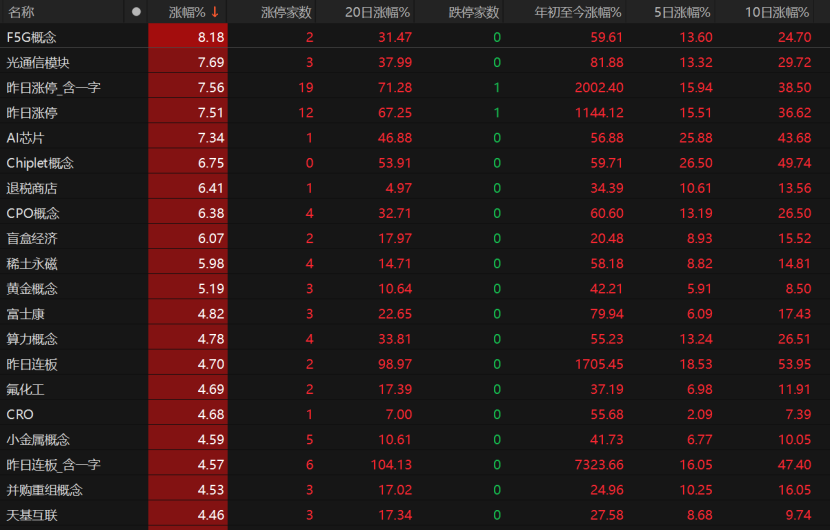Select the 稀土永磁 sector row
Image resolution: width=831 pixels, height=531 pixels.
[x=32, y=263]
